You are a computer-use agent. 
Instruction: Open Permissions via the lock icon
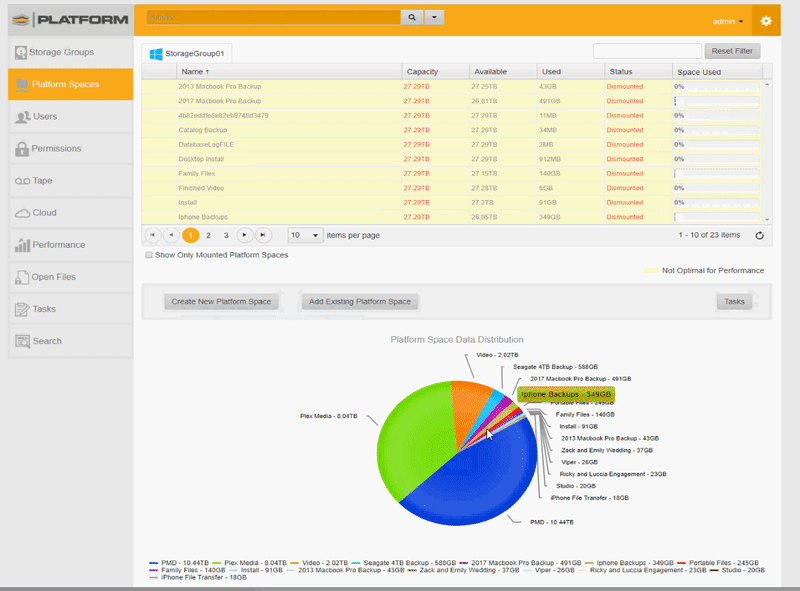tap(21, 149)
